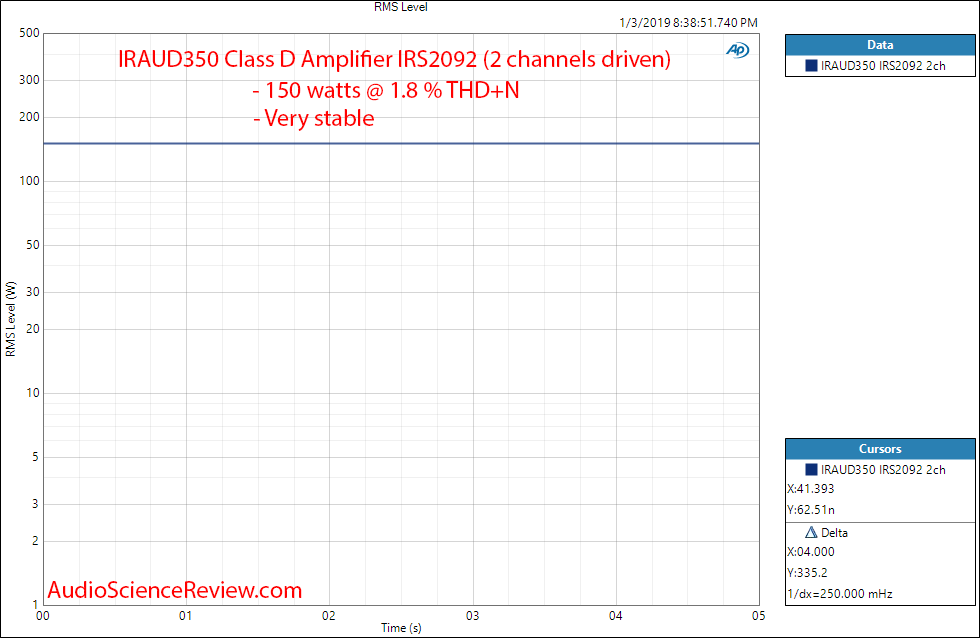980x638 pixels.
Task: Click the Delta Y:335.2 value
Action: (x=807, y=572)
